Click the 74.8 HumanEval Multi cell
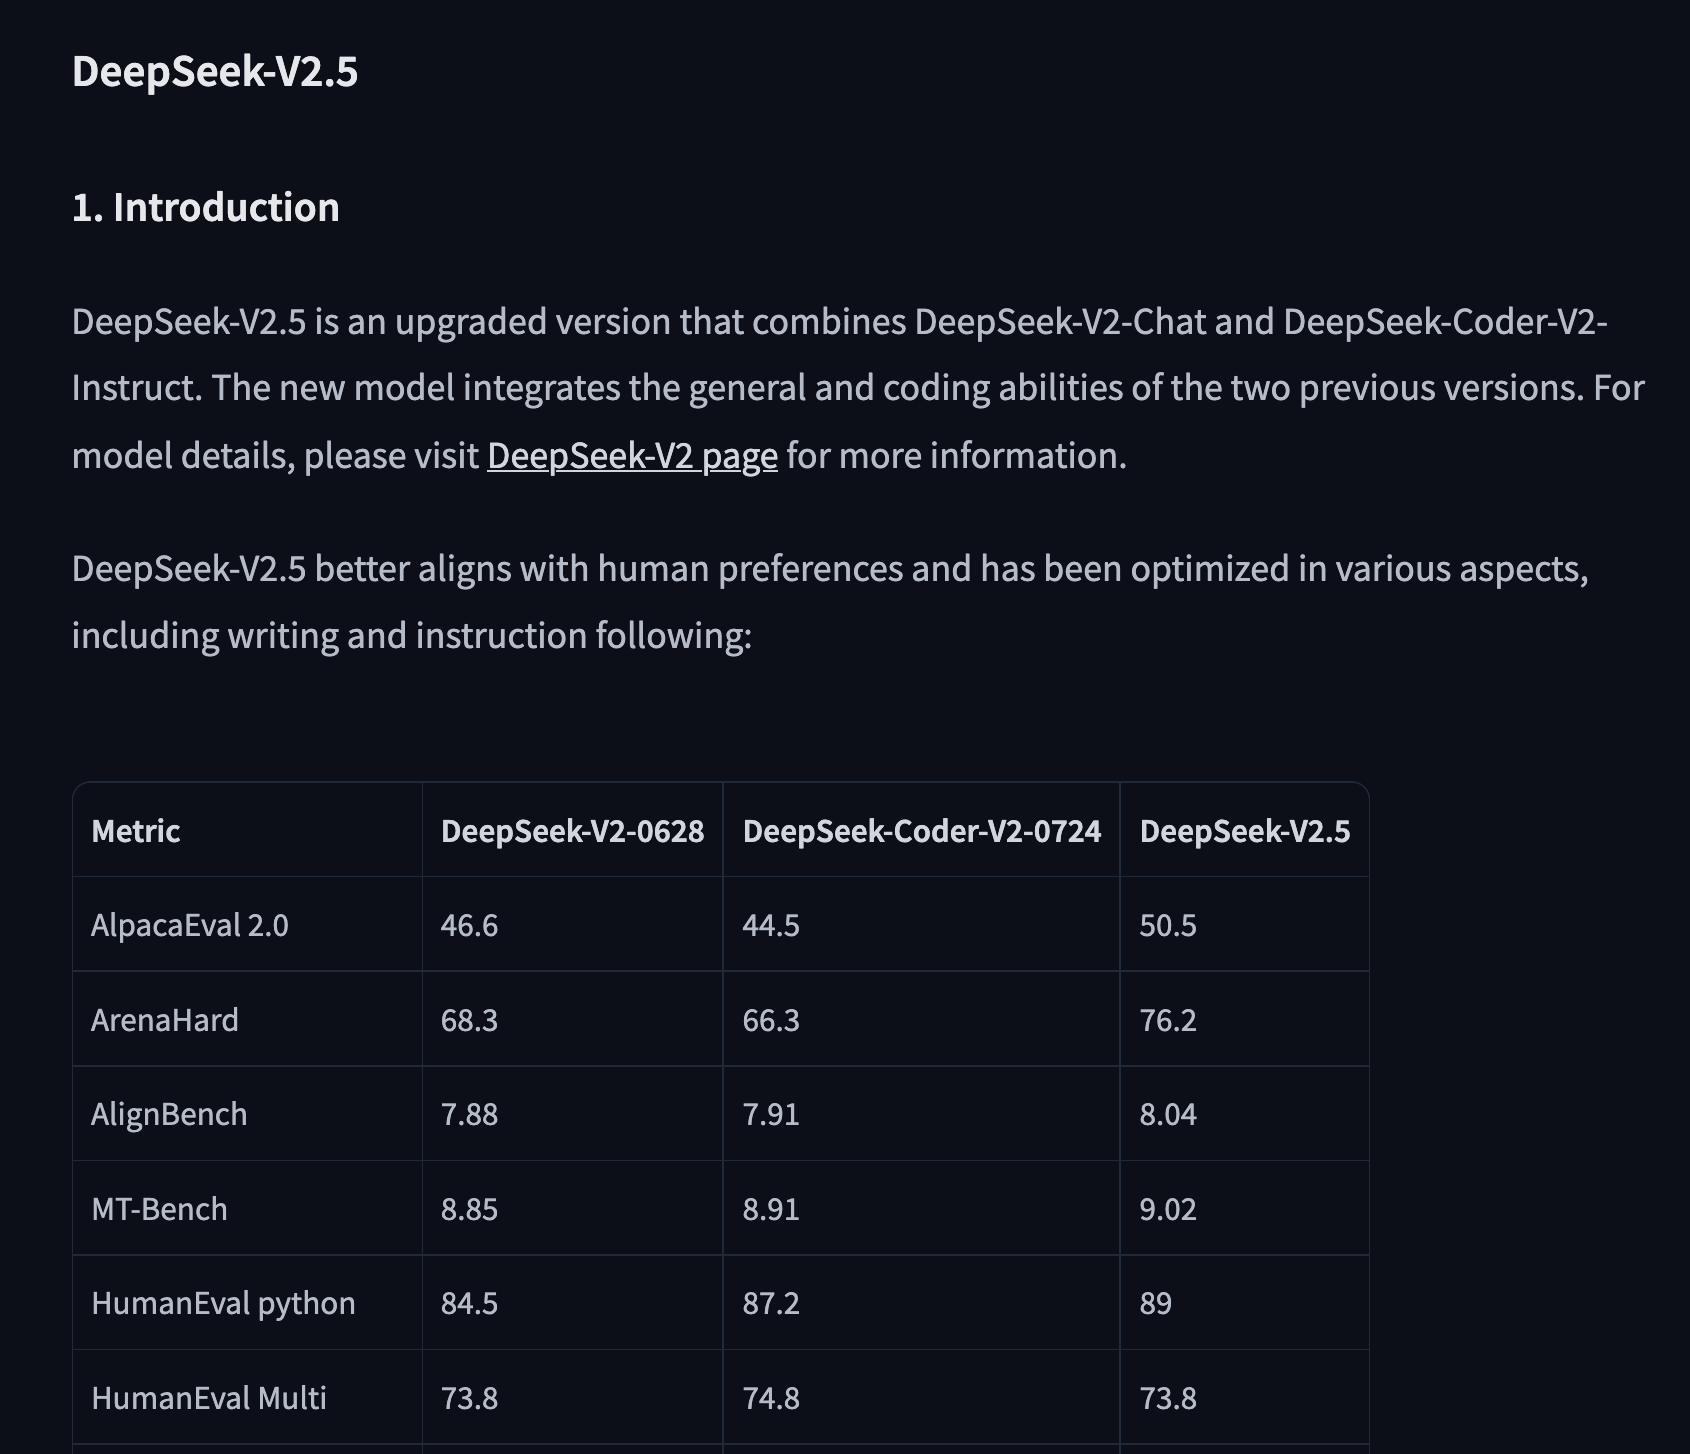 click(x=771, y=1398)
